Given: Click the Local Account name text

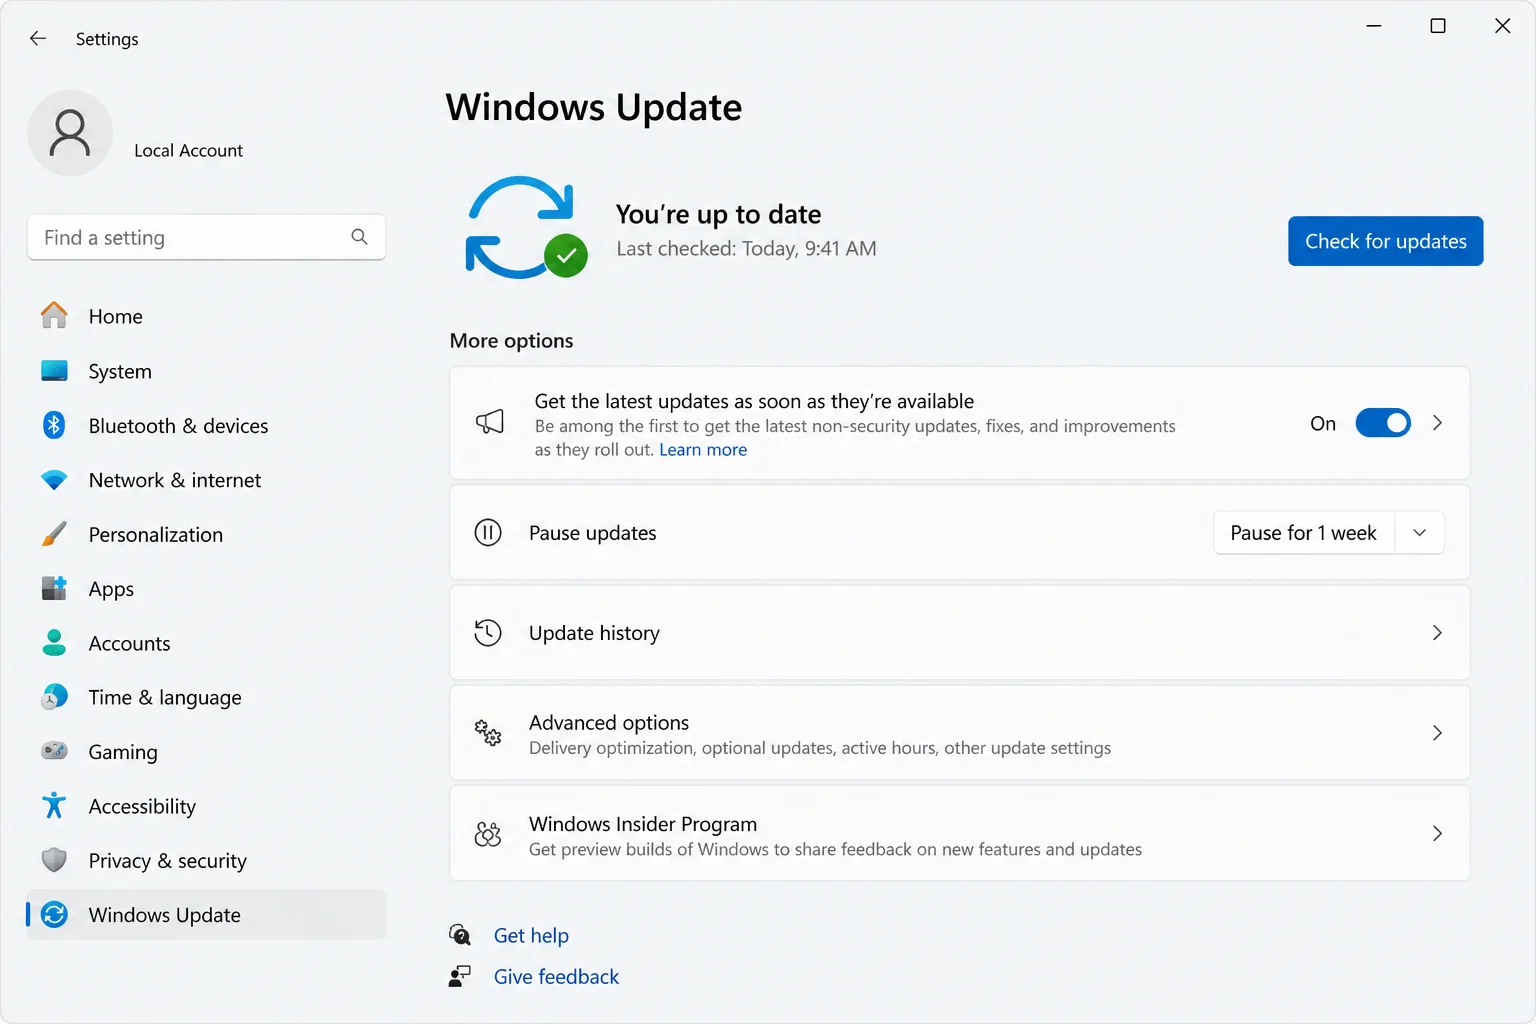Looking at the screenshot, I should pyautogui.click(x=189, y=150).
